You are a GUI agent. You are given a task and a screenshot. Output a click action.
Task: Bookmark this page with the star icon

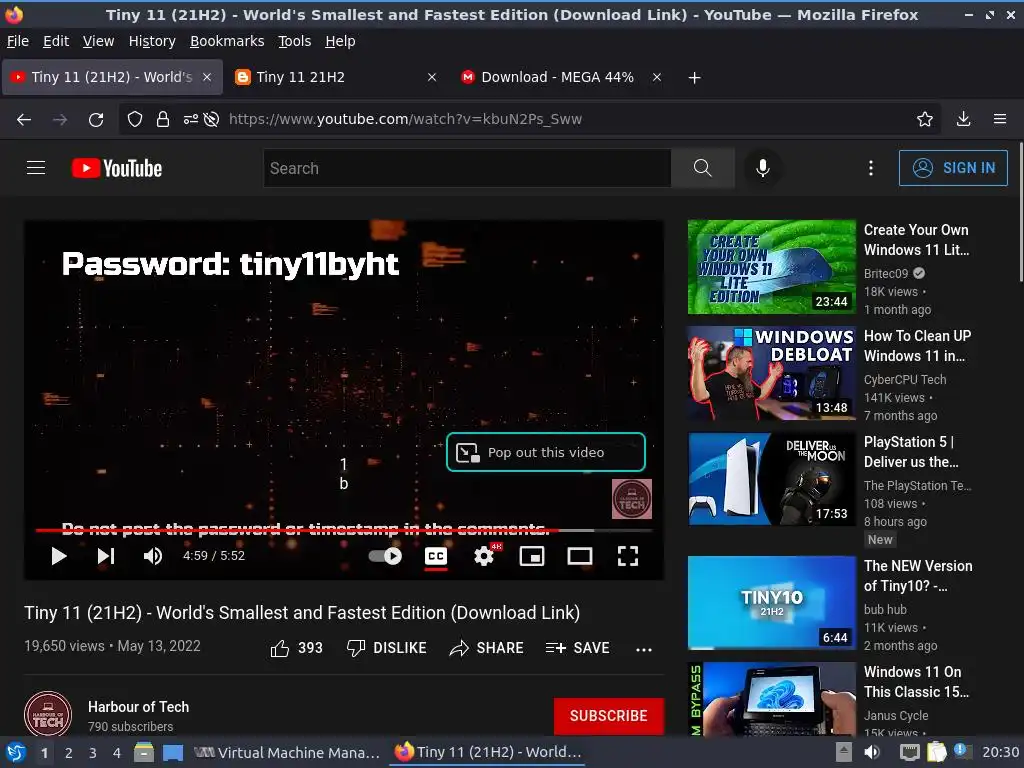(924, 119)
